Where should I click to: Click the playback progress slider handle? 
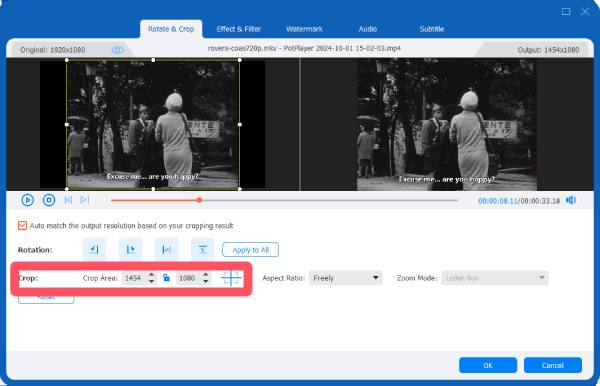[199, 200]
